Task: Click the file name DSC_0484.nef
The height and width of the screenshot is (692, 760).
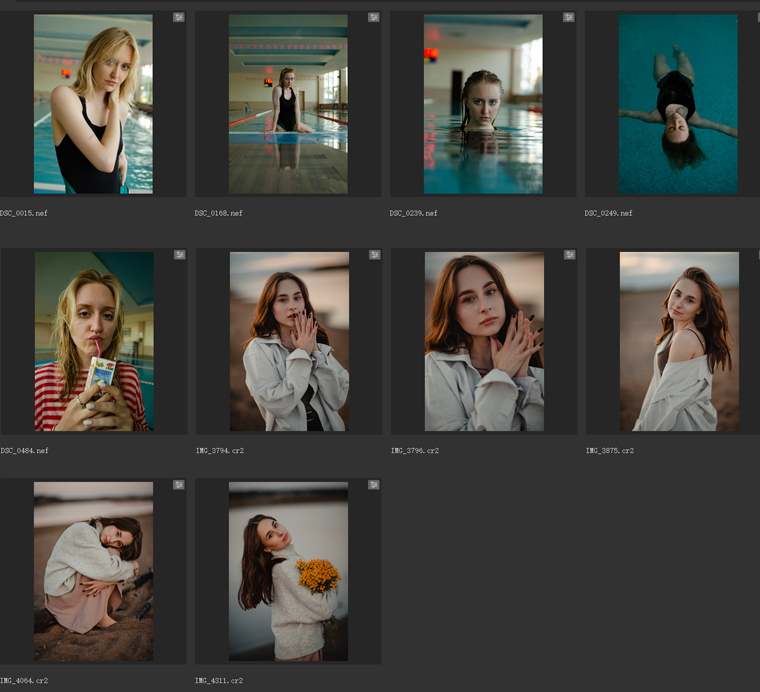Action: point(24,451)
